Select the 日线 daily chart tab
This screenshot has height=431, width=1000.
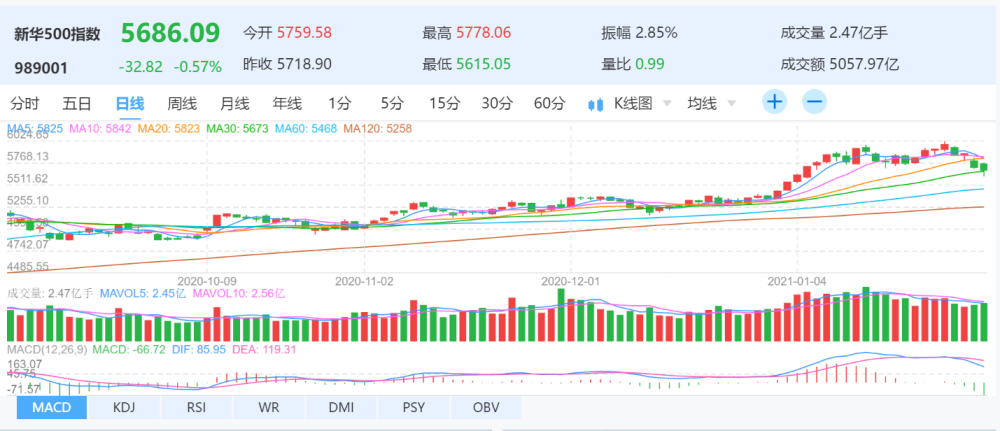[130, 103]
